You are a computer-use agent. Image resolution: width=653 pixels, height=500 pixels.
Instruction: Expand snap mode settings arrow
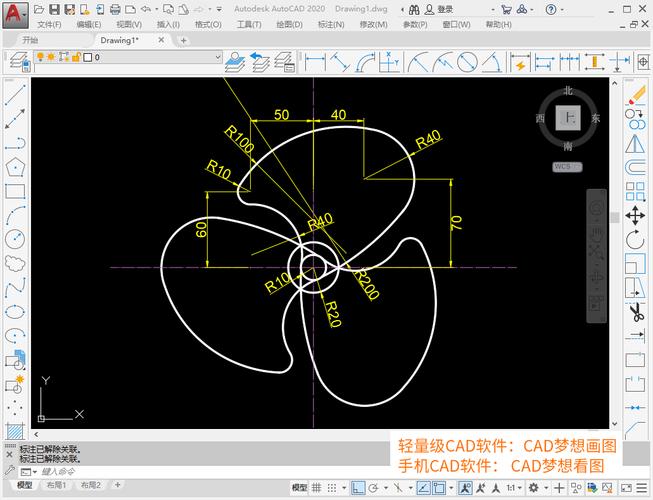coord(344,488)
